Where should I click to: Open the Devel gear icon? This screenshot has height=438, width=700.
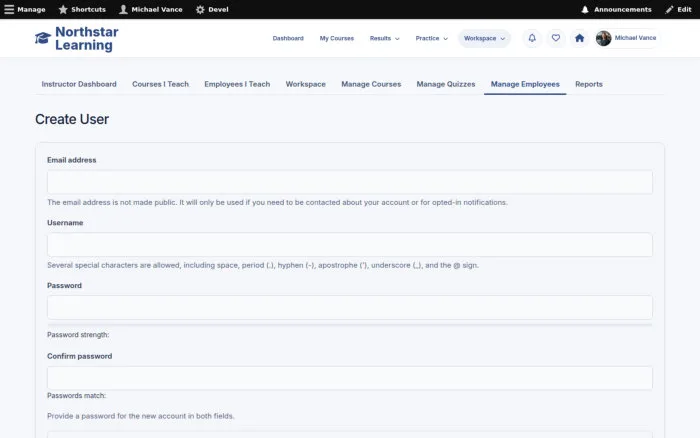click(200, 9)
